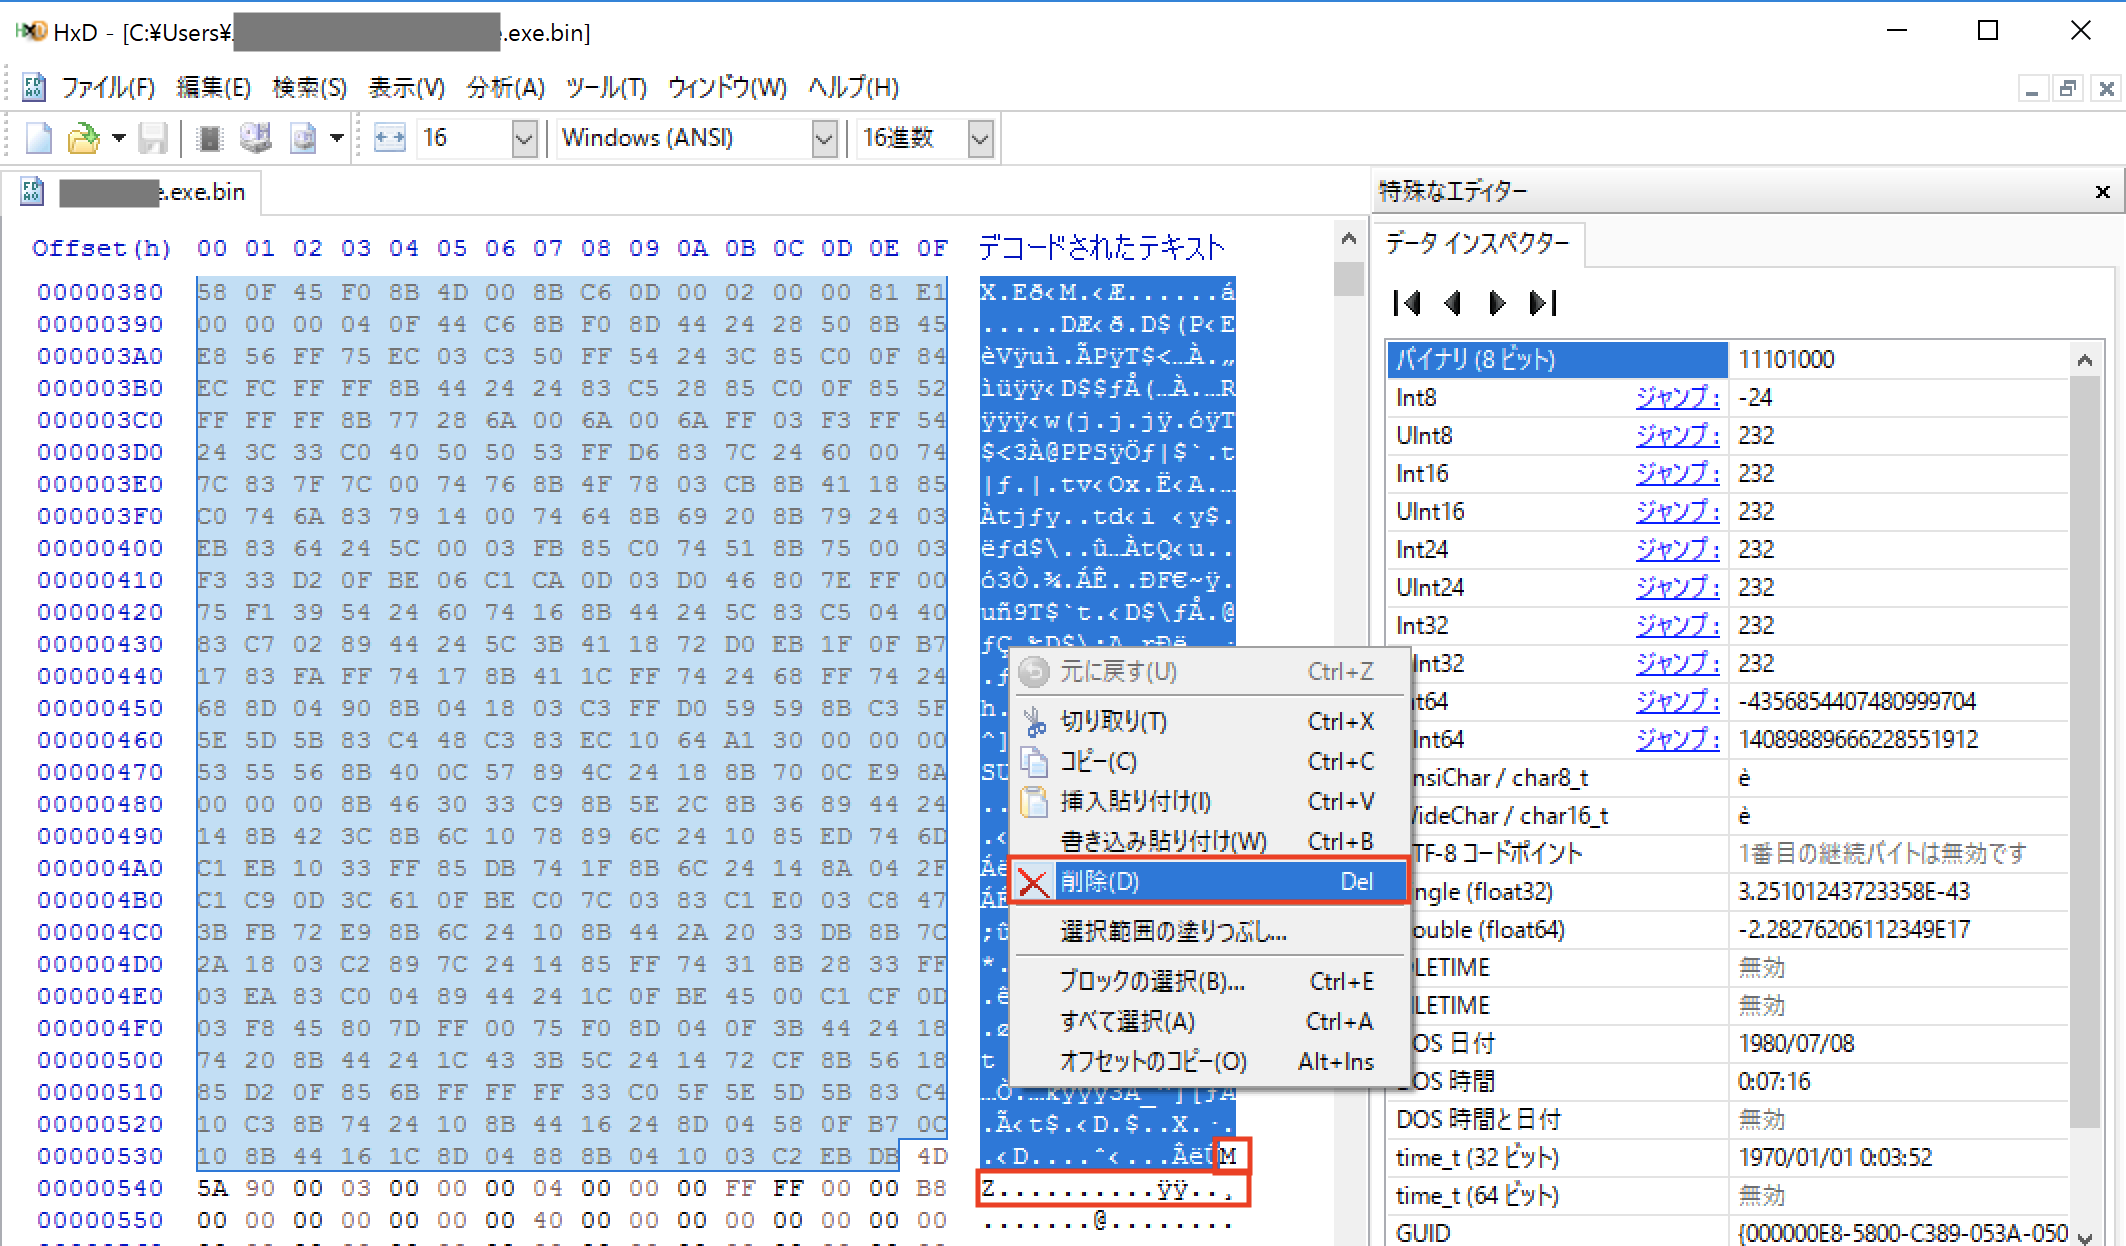Open the 16進数 offset base dropdown
The image size is (2126, 1246).
(980, 138)
